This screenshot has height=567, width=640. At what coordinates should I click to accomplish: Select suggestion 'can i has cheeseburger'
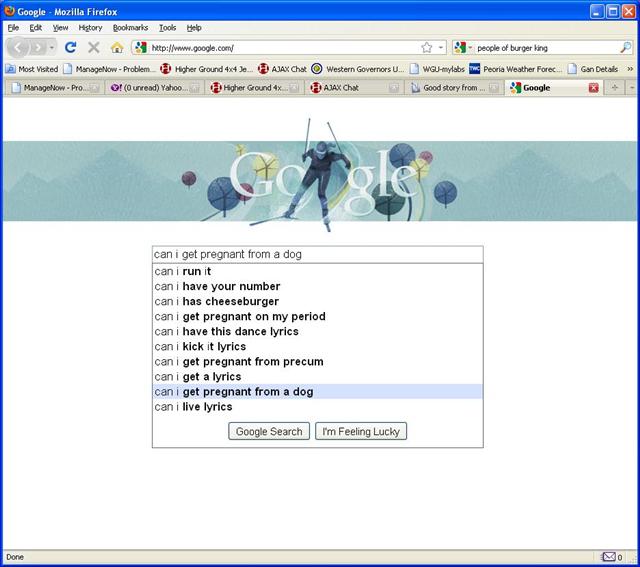point(217,301)
